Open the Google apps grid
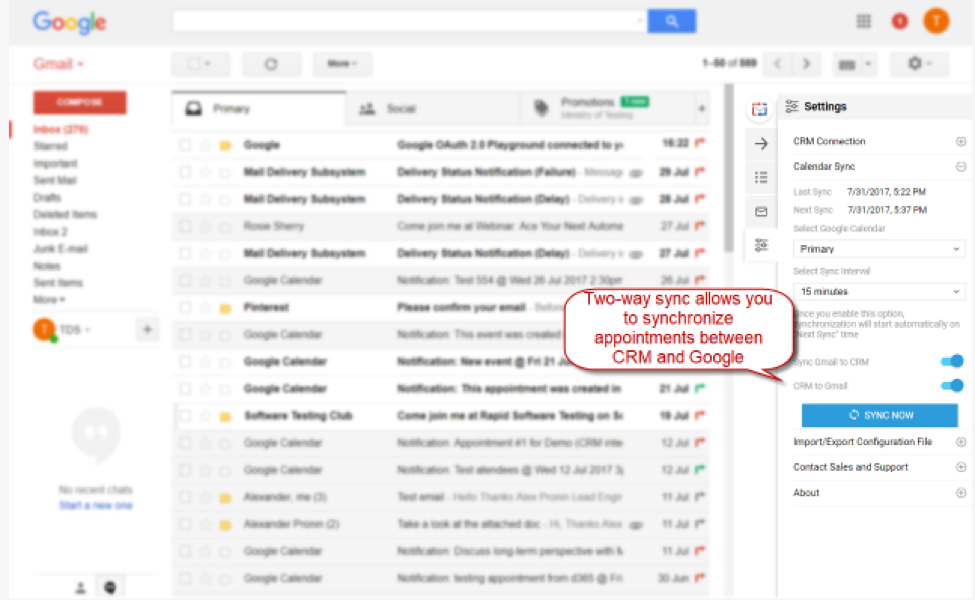 pyautogui.click(x=864, y=21)
